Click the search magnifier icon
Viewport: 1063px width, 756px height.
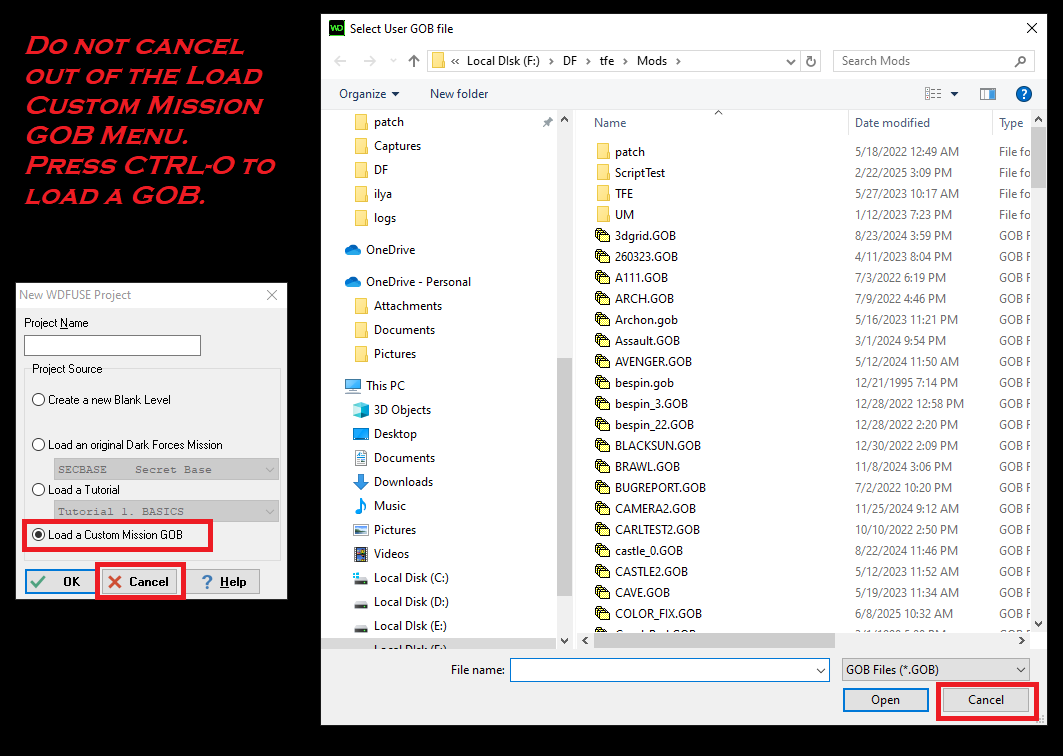(1020, 61)
